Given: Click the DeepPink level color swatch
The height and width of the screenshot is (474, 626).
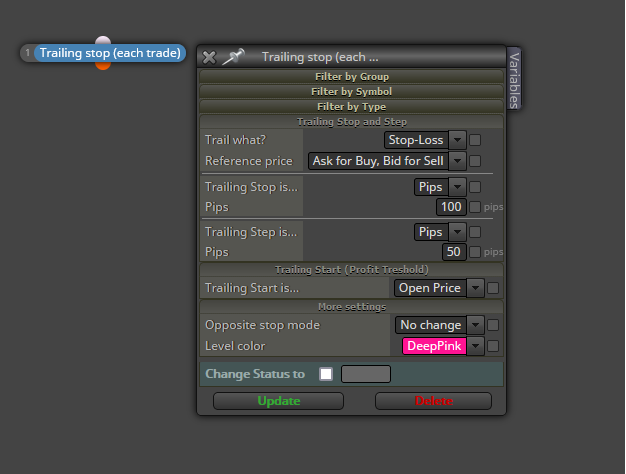Looking at the screenshot, I should 434,346.
